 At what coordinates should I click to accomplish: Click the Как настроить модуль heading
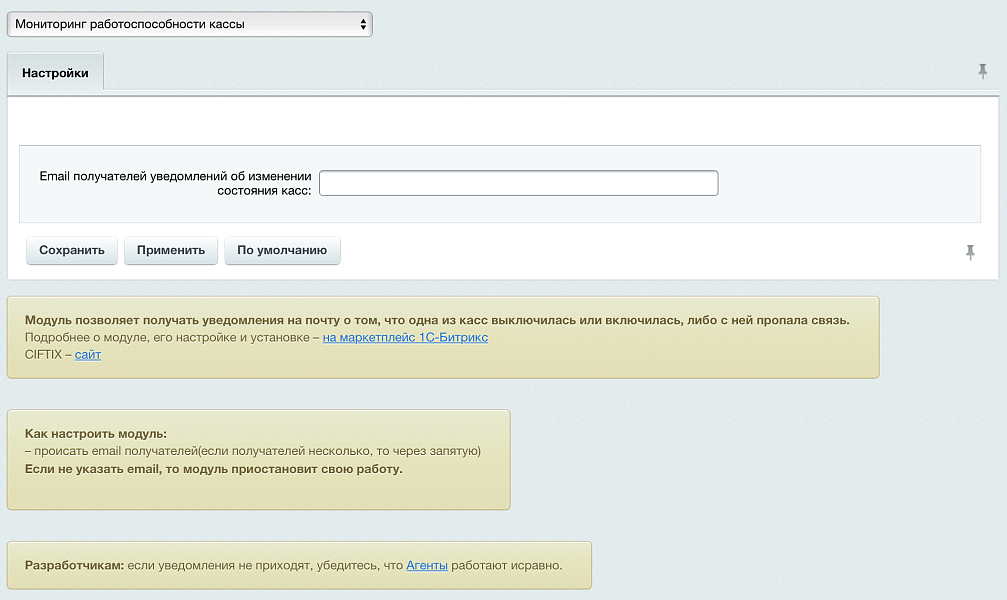tap(96, 434)
